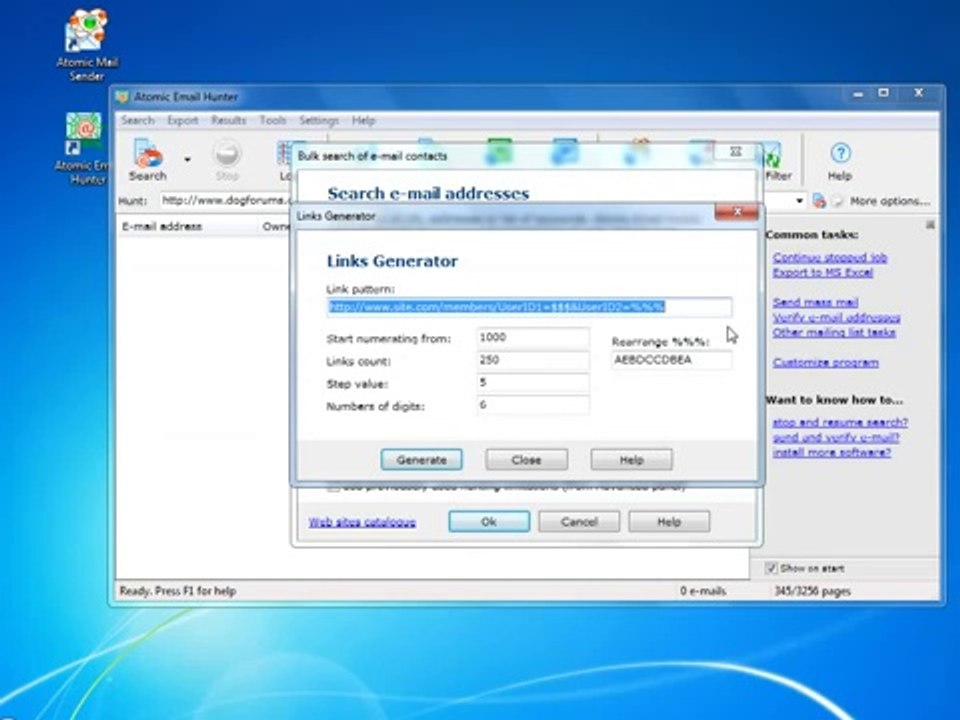Click the Generate button

[421, 460]
